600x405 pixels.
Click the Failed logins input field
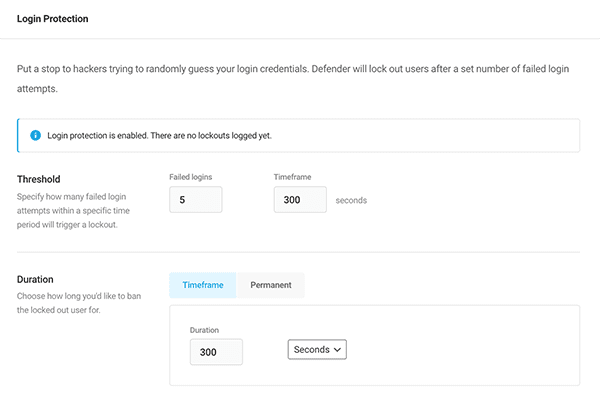pyautogui.click(x=195, y=200)
